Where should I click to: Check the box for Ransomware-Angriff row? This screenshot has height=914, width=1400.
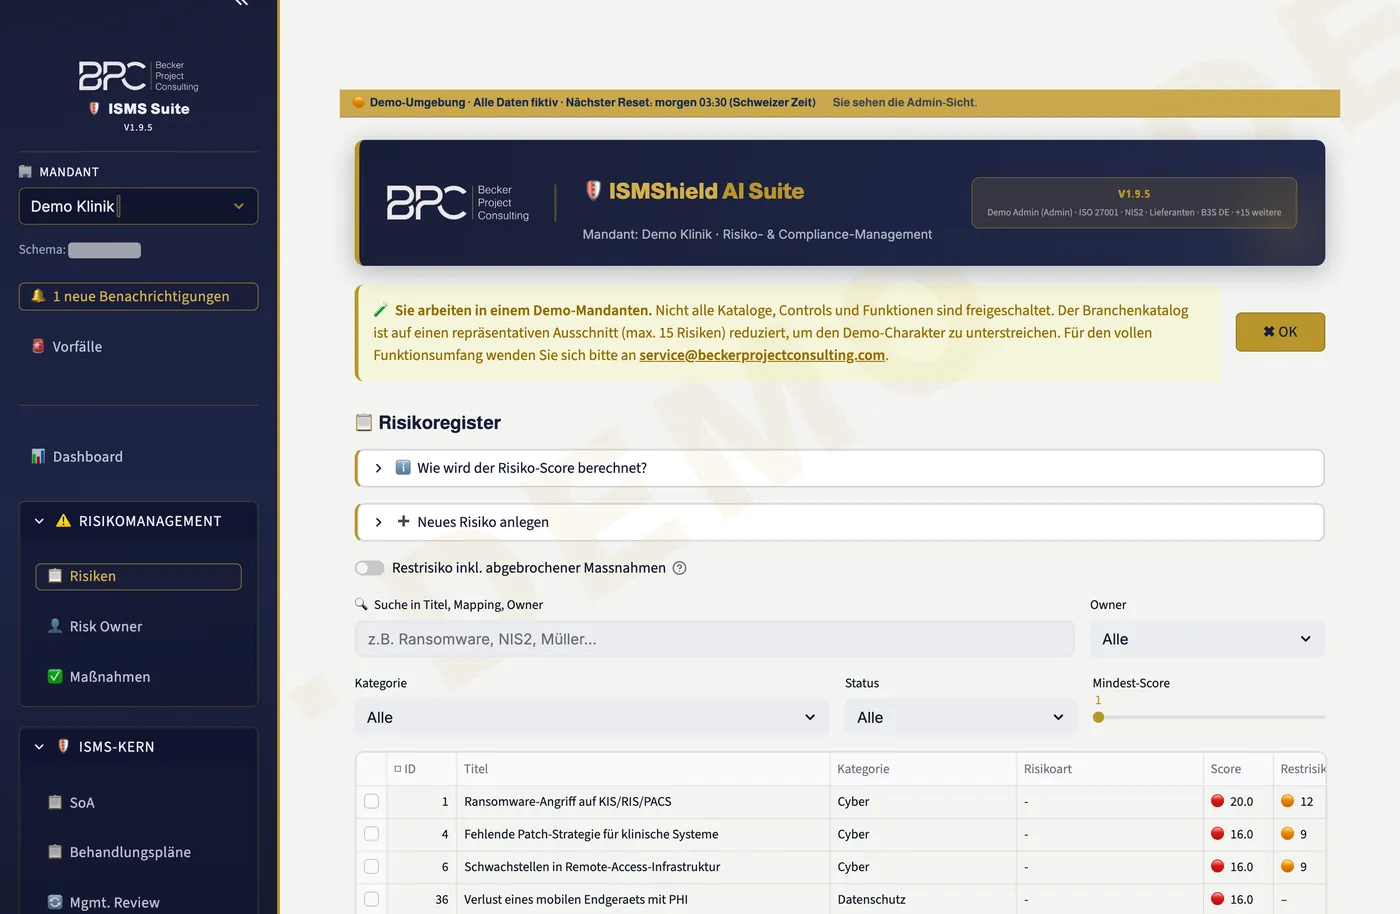click(371, 801)
